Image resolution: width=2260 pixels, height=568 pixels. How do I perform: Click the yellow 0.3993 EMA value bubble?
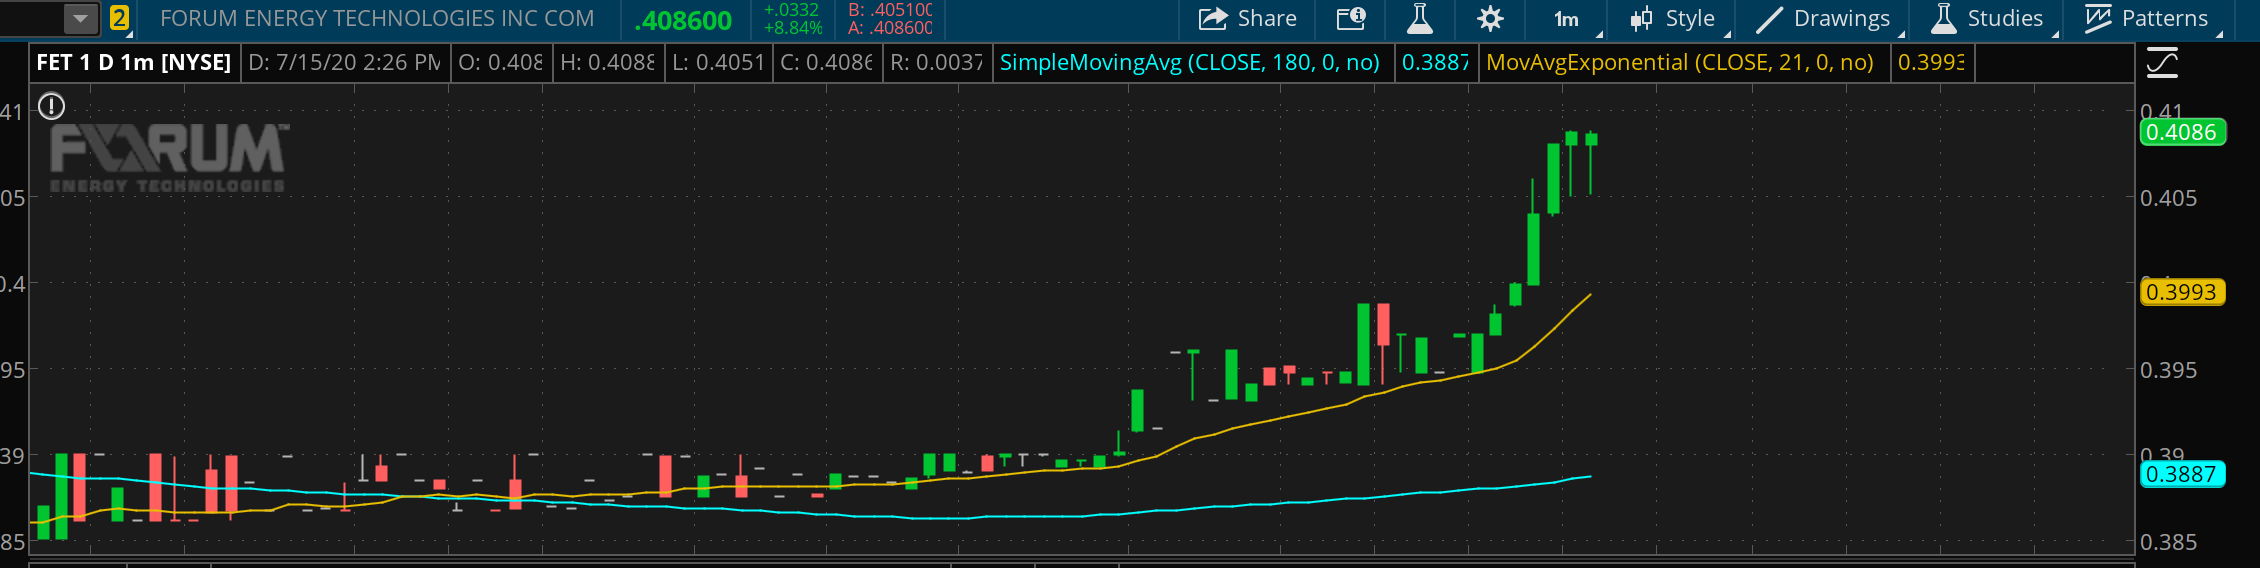(2181, 293)
